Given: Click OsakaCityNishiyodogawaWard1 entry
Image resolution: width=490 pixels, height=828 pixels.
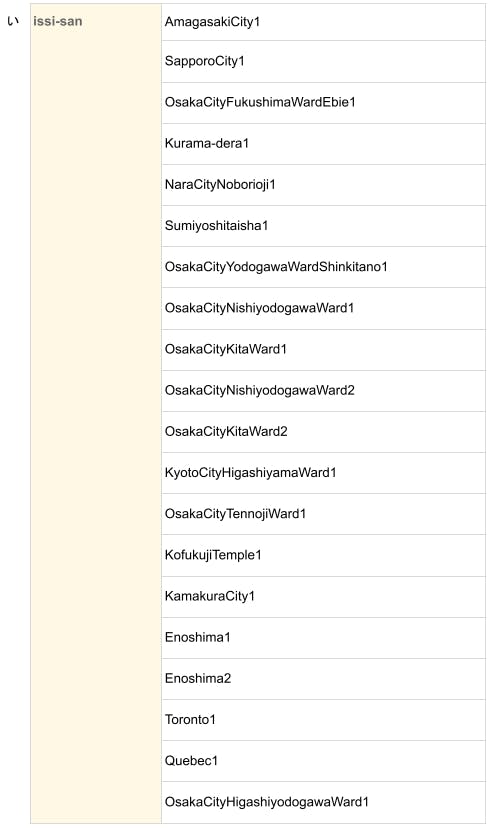Looking at the screenshot, I should [259, 308].
